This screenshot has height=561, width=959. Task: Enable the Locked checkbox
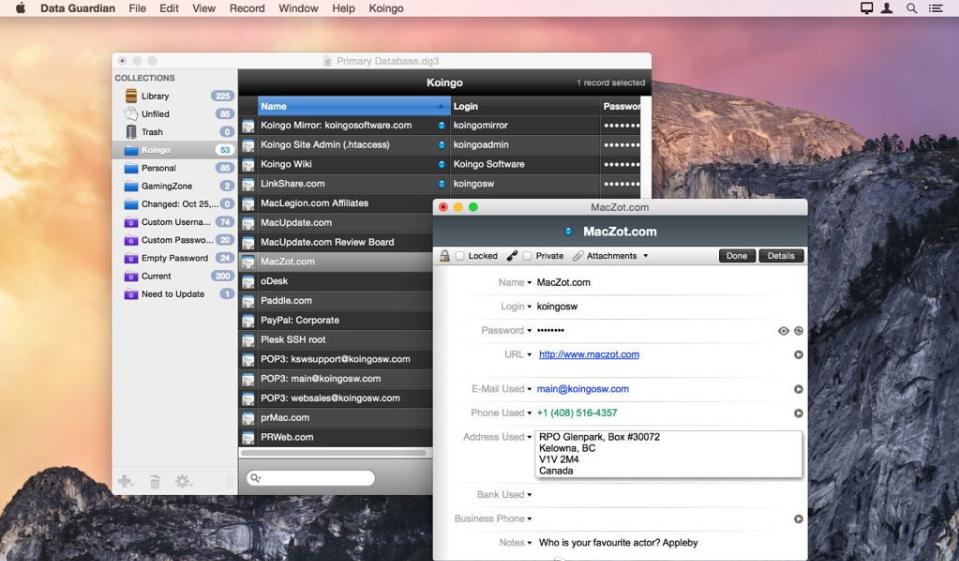pos(460,256)
